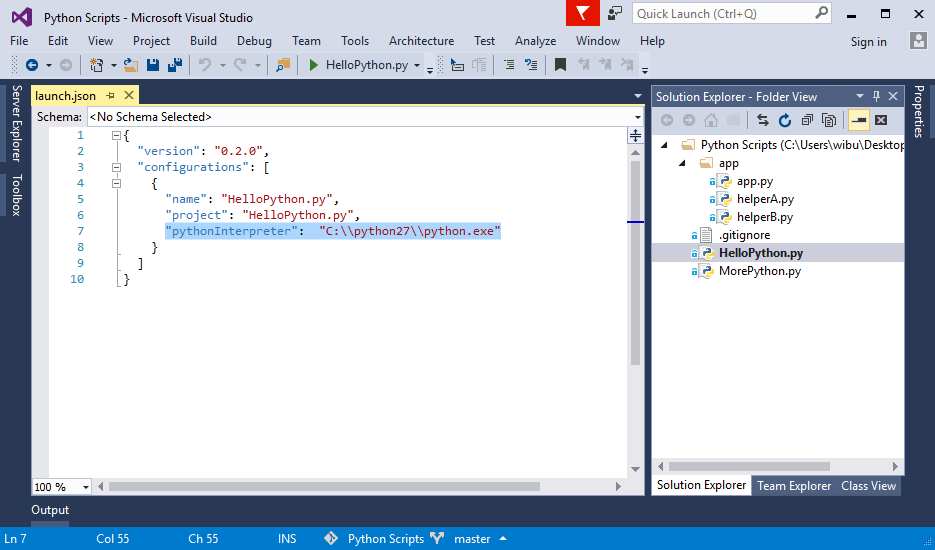Image resolution: width=935 pixels, height=550 pixels.
Task: Open the New Project toolbar icon
Action: point(97,65)
